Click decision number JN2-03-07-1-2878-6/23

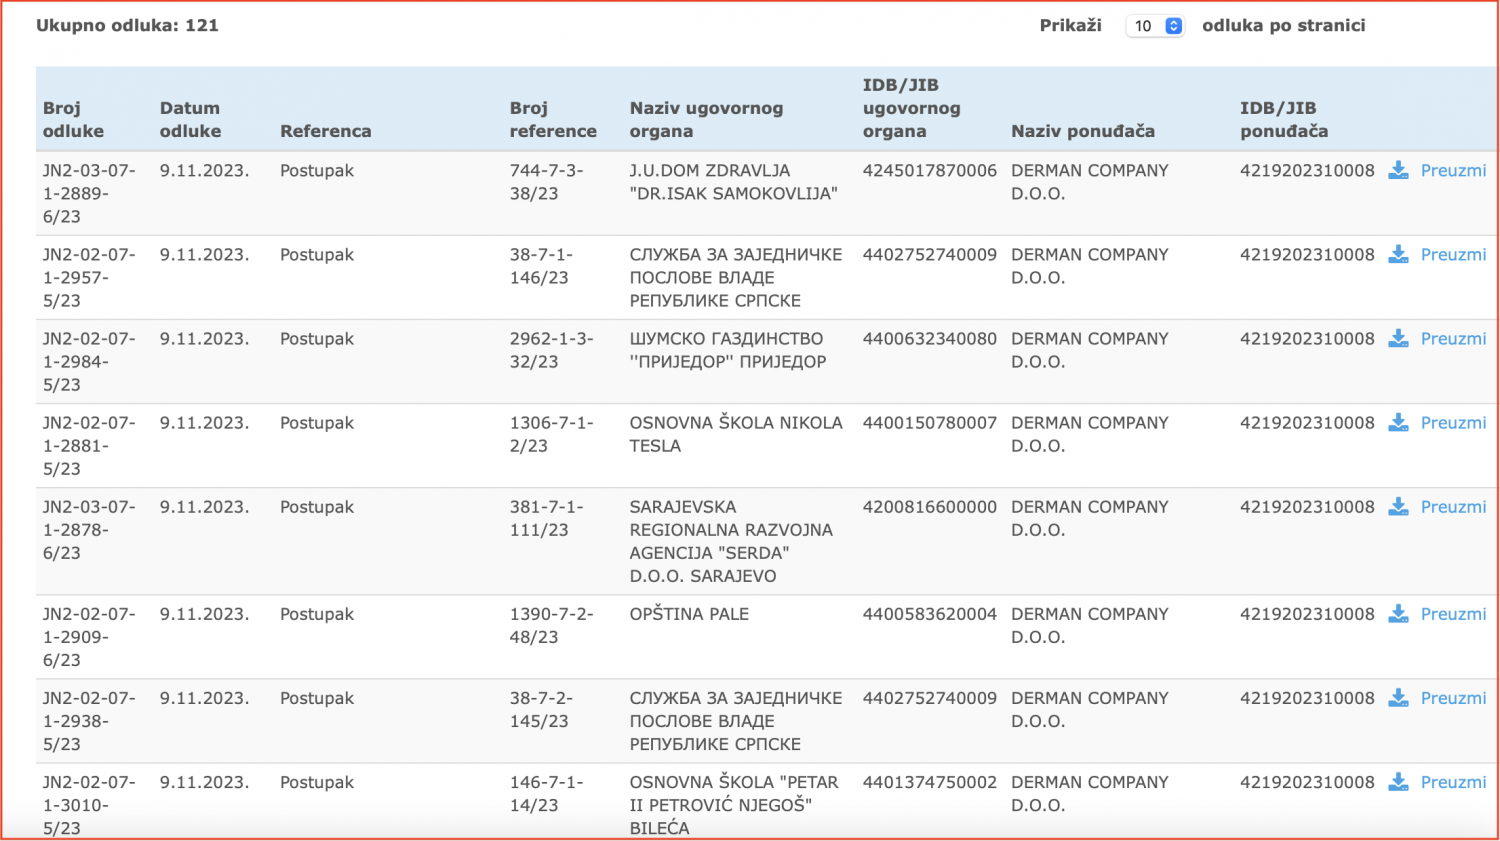coord(89,530)
